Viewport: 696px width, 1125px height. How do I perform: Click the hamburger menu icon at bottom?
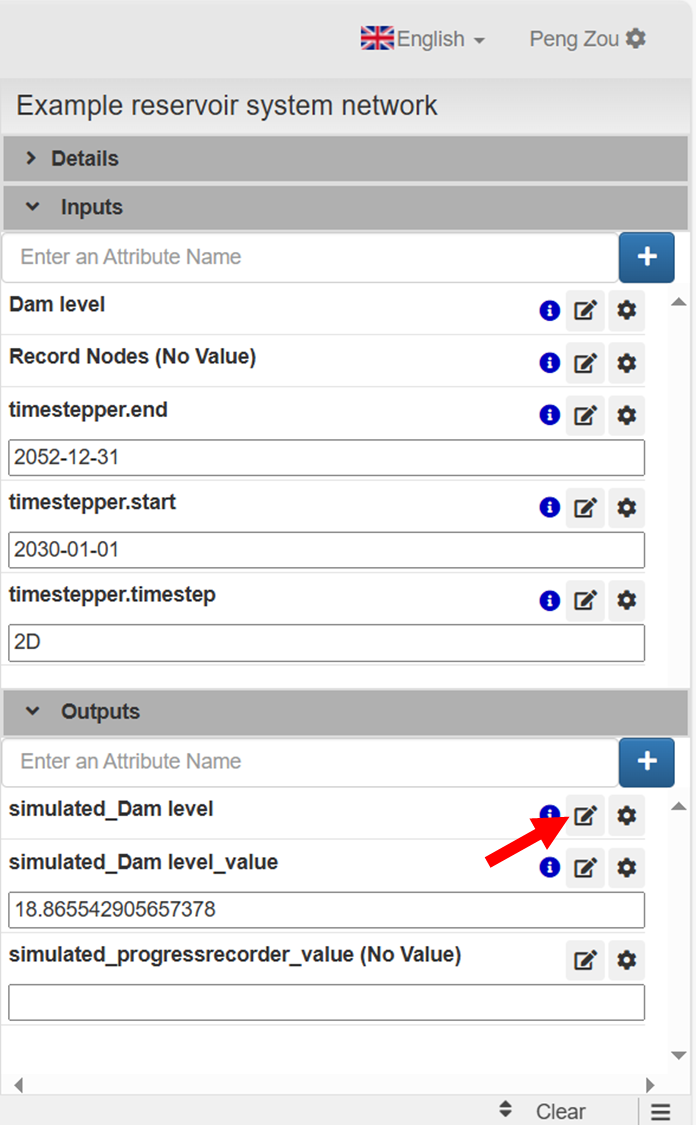click(660, 1111)
